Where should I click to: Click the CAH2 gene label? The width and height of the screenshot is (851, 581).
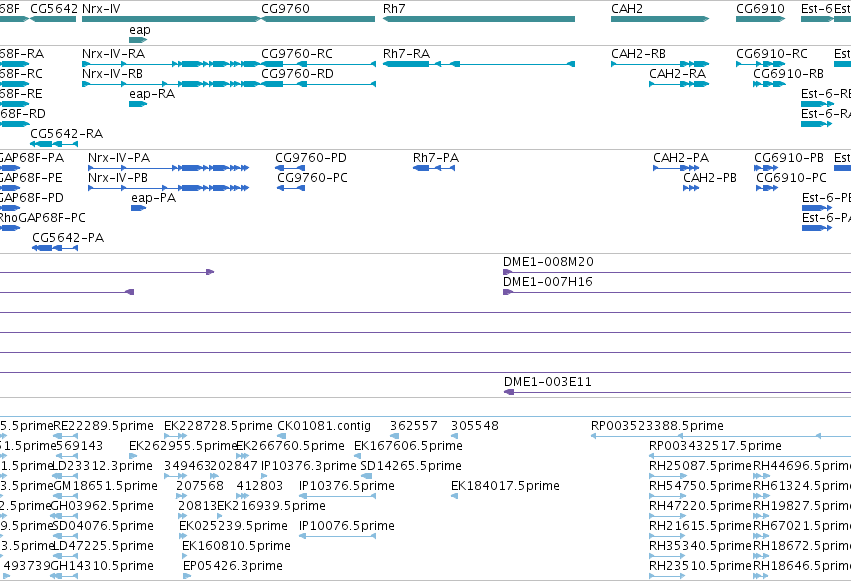click(x=627, y=9)
